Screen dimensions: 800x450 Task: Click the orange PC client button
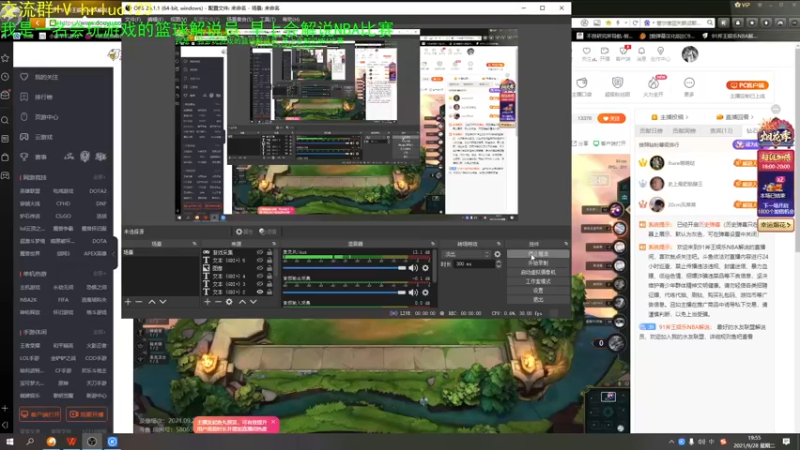click(747, 85)
